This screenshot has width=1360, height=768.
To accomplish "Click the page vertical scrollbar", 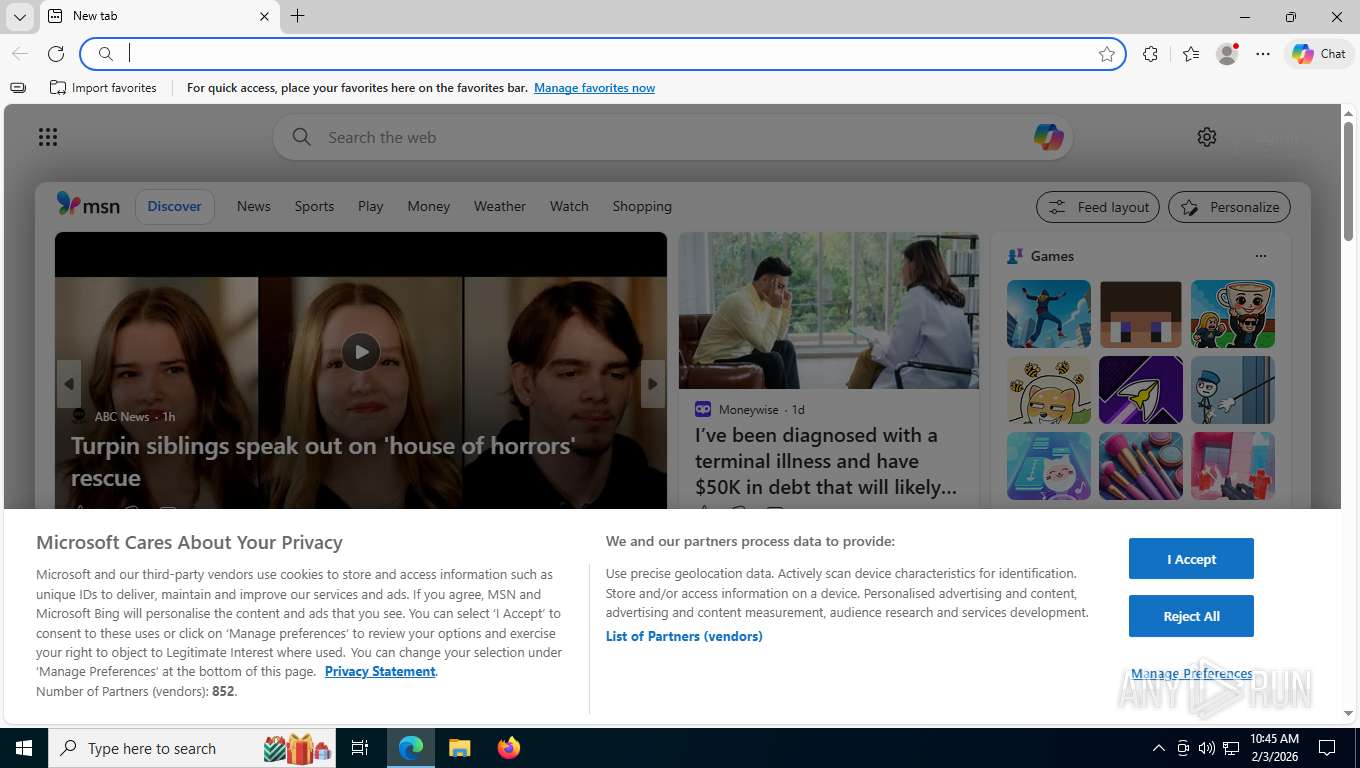I will pos(1348,180).
